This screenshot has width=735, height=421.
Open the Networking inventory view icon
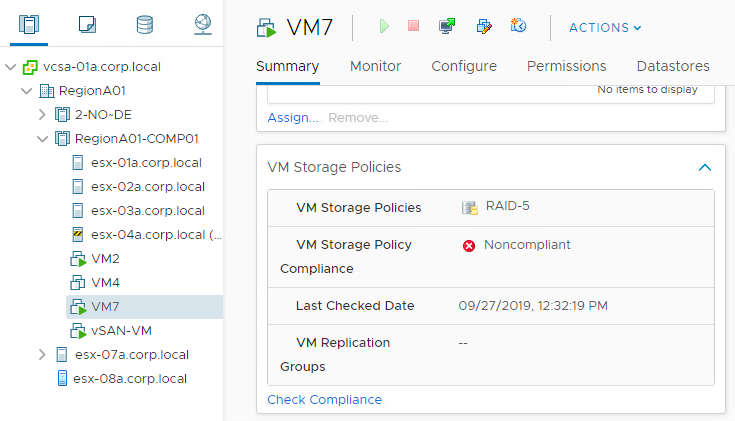tap(202, 24)
